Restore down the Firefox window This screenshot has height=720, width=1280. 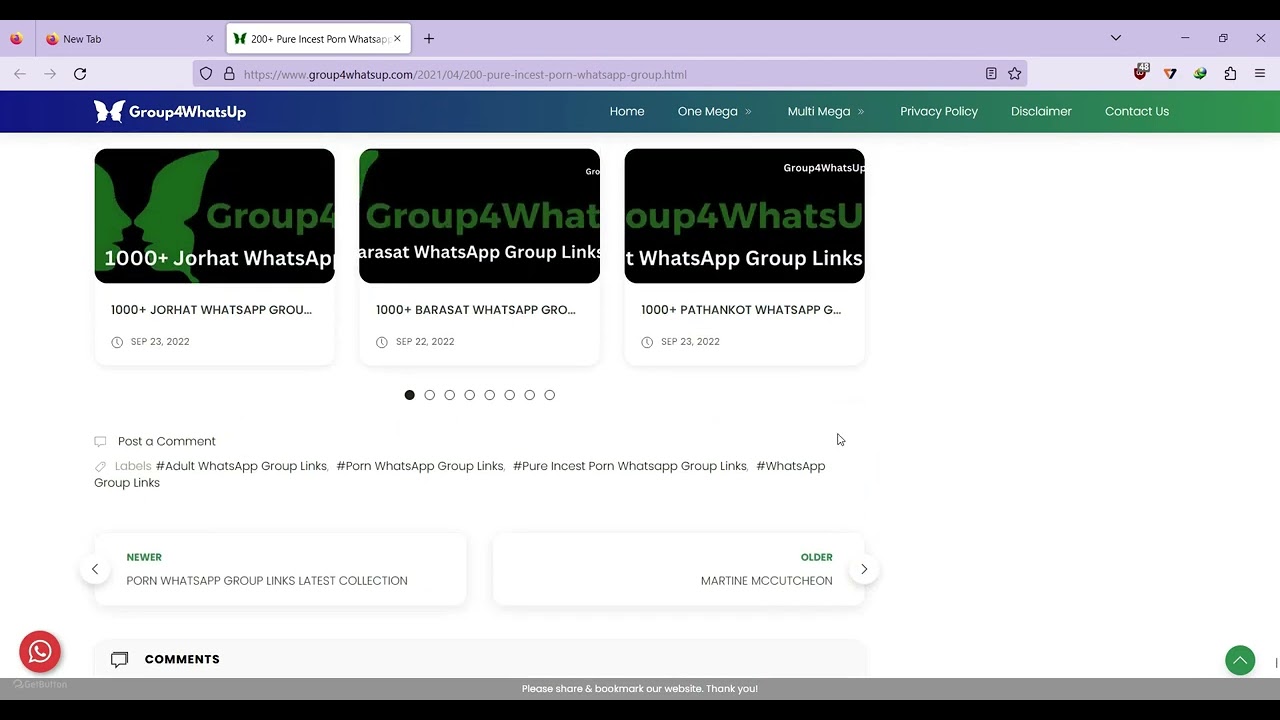pyautogui.click(x=1223, y=38)
